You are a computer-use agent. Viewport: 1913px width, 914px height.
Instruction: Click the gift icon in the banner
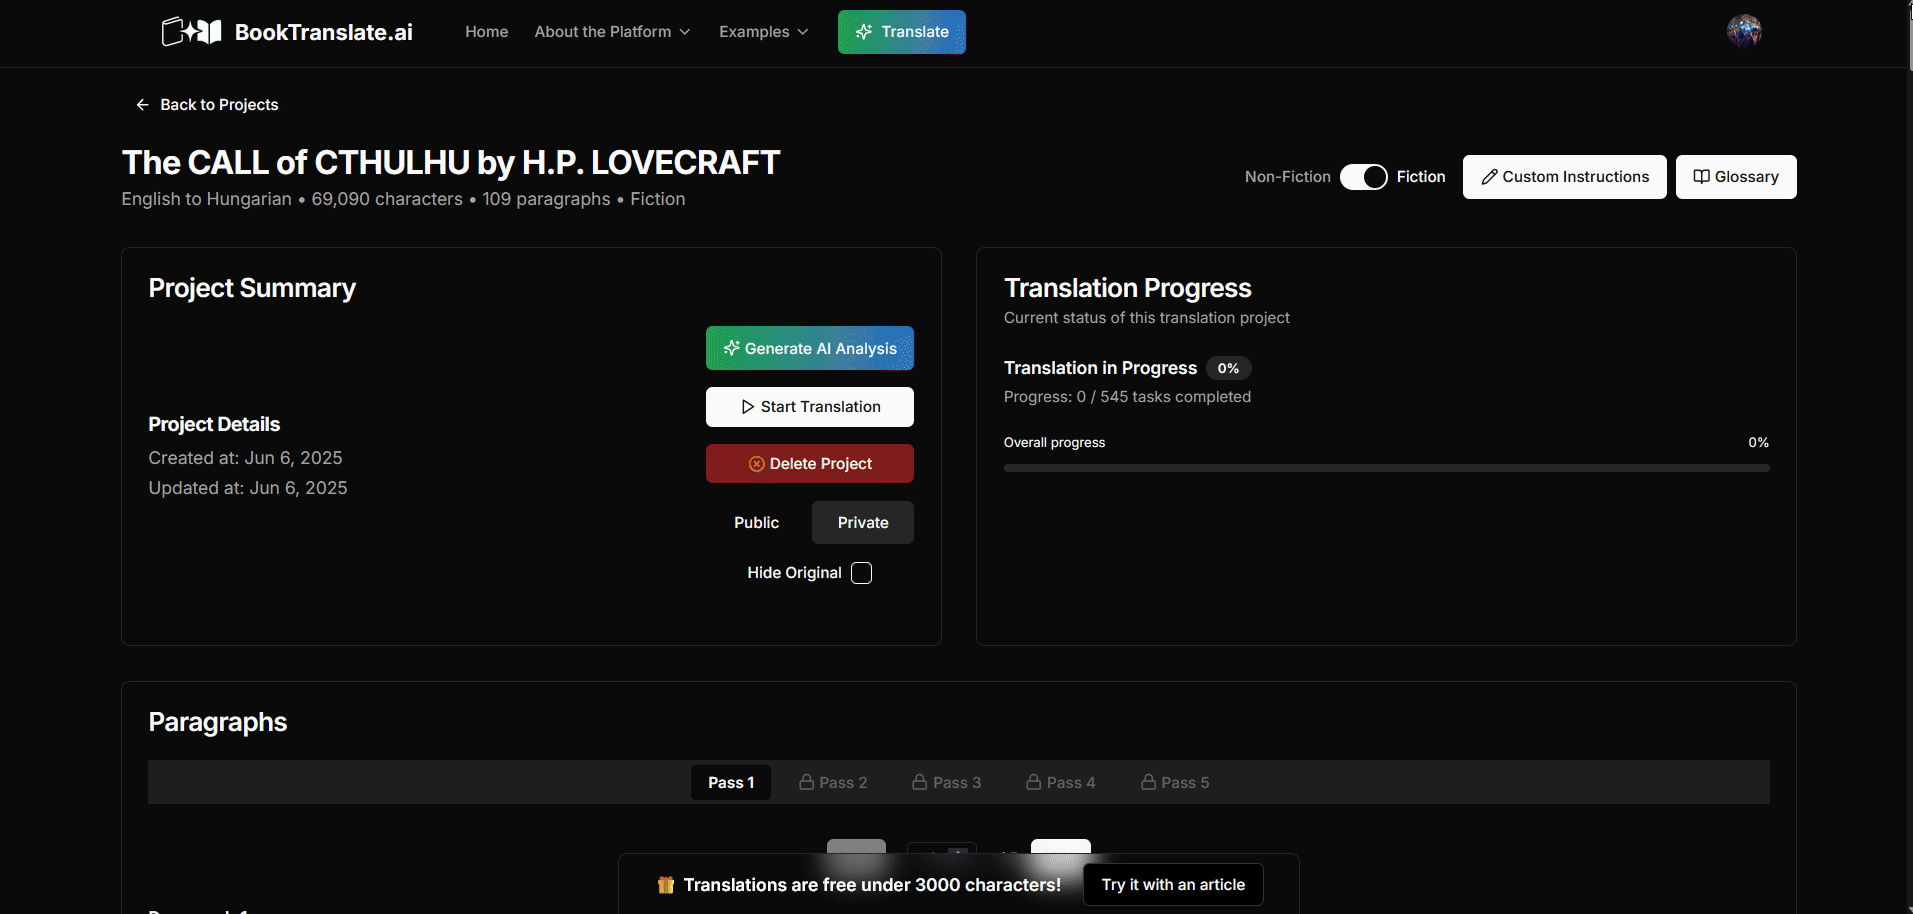[x=666, y=885]
